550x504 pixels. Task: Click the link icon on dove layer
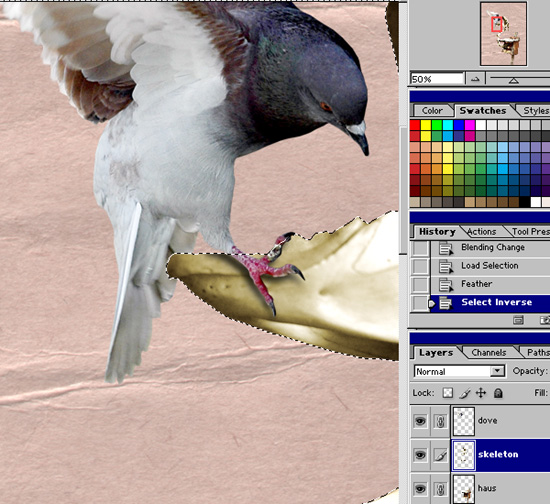[x=440, y=421]
